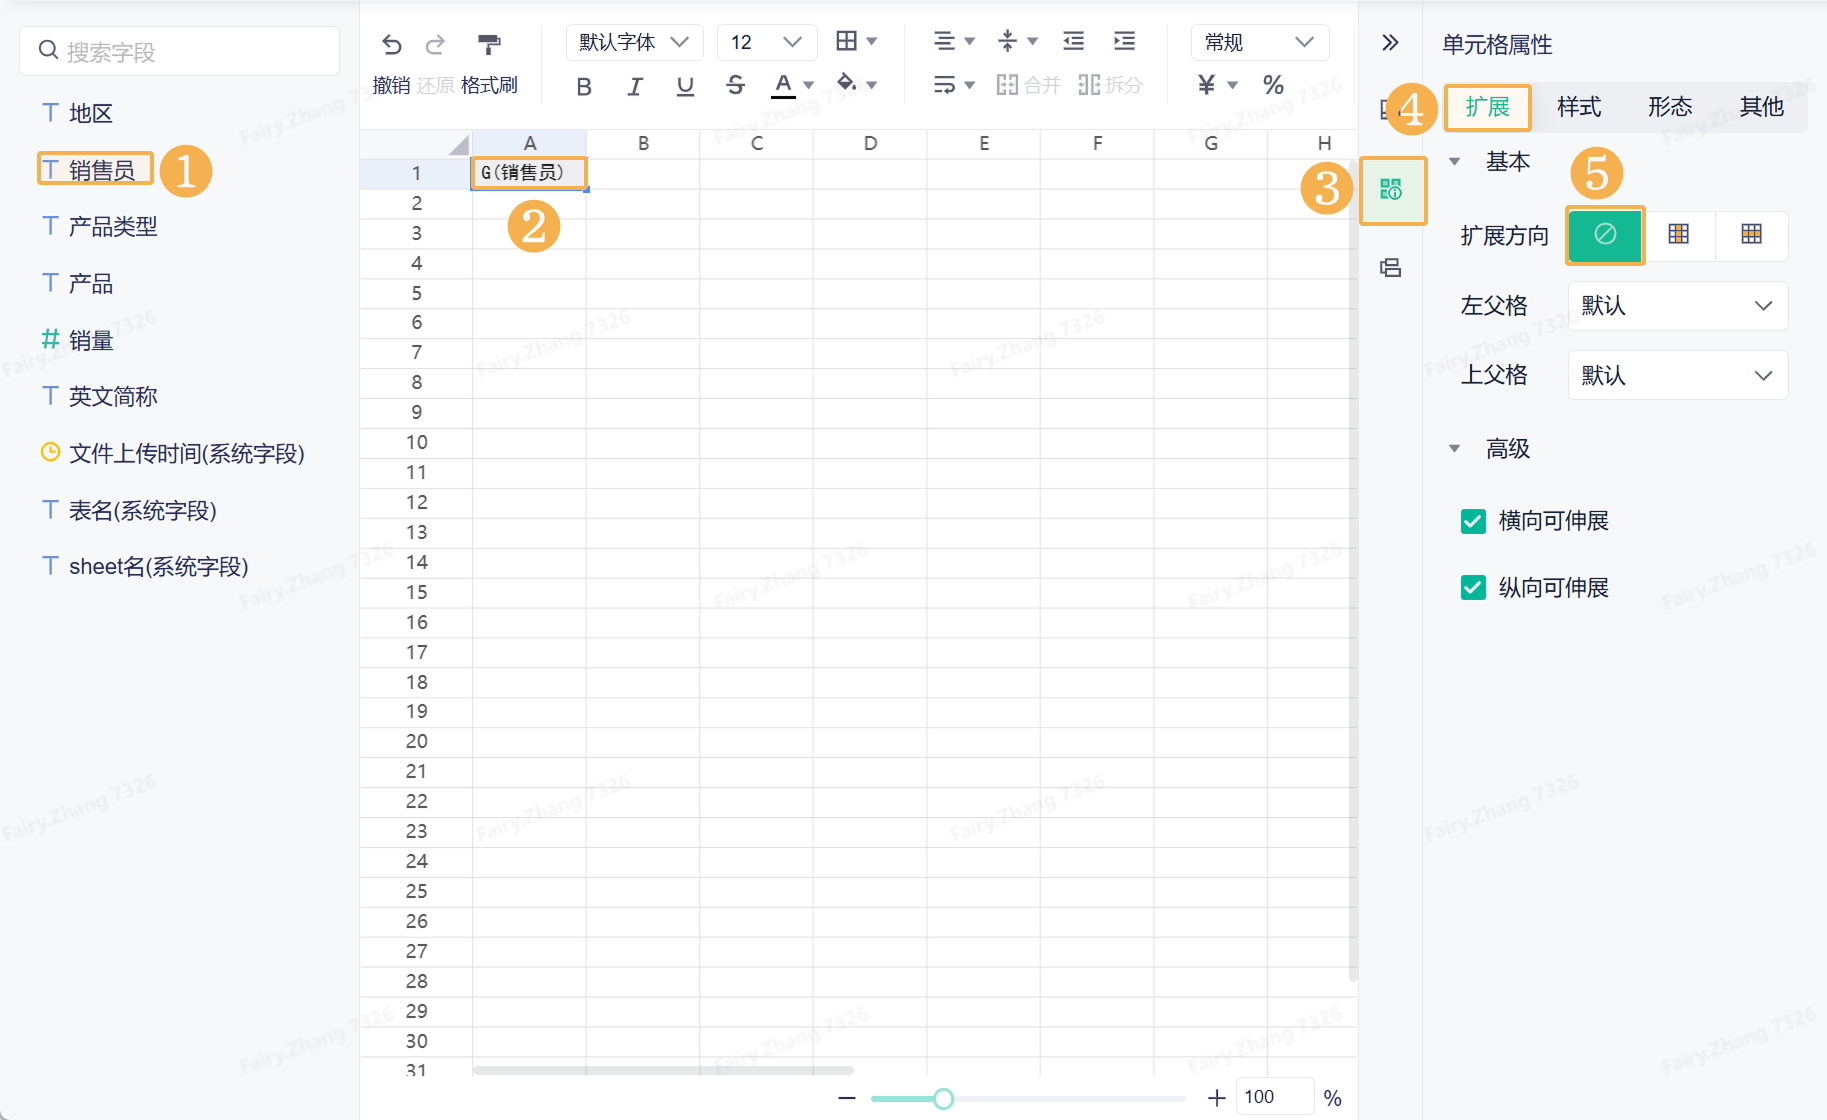Viewport: 1827px width, 1120px height.
Task: Click the 拆分 split cells button
Action: (1110, 85)
